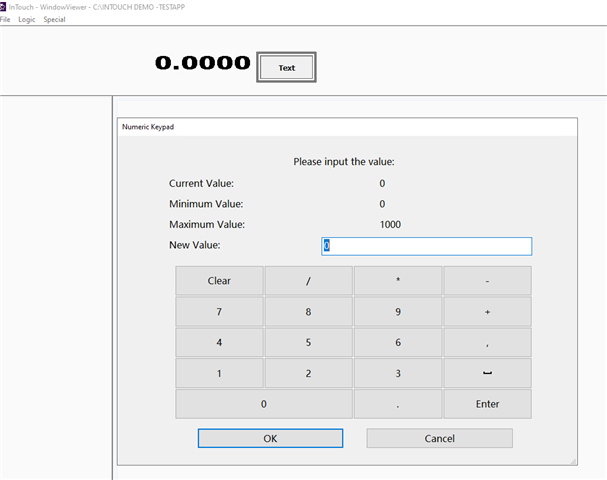The image size is (607, 480).
Task: Tap the multiply (*) key
Action: pos(398,281)
